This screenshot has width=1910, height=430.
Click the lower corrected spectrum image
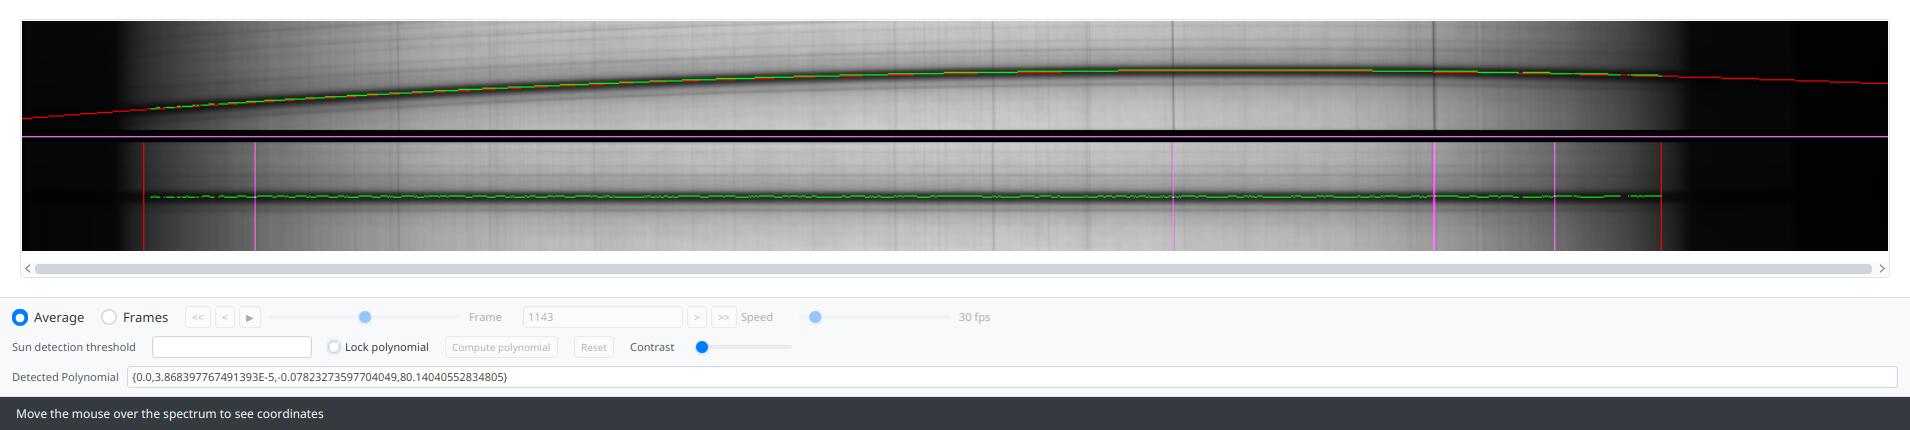pyautogui.click(x=955, y=197)
